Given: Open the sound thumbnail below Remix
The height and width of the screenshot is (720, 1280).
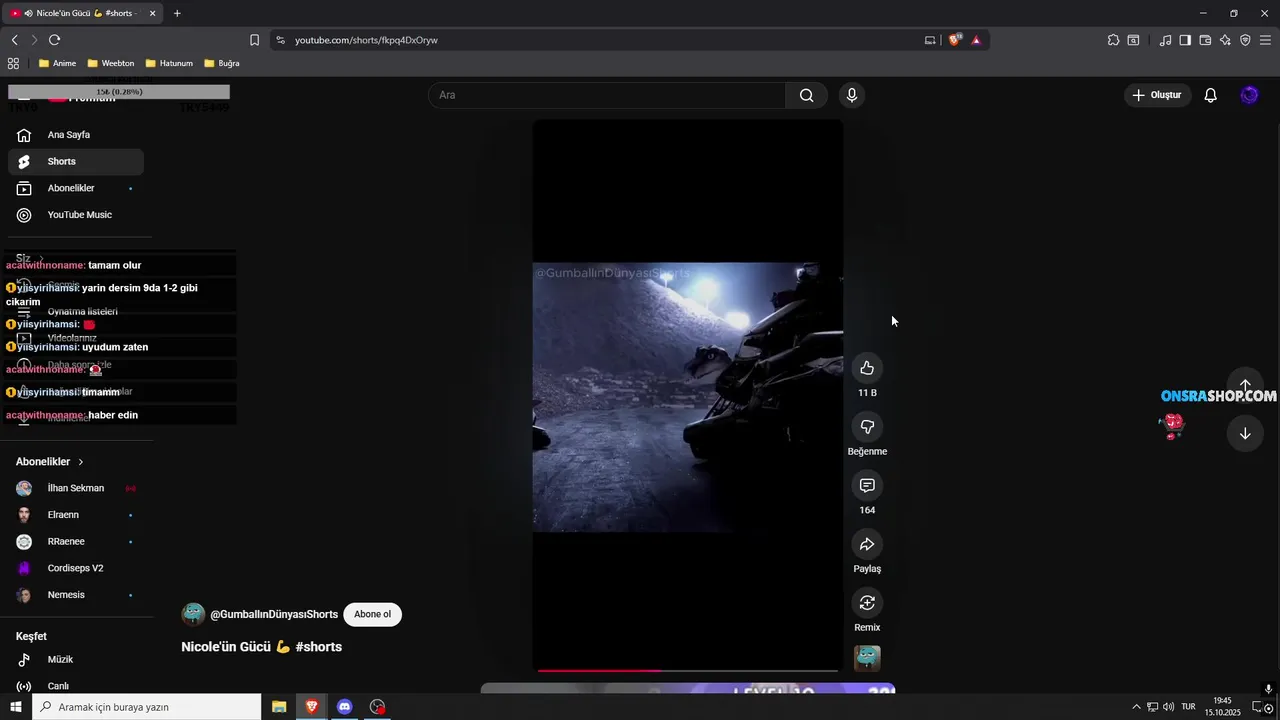Looking at the screenshot, I should coord(867,657).
